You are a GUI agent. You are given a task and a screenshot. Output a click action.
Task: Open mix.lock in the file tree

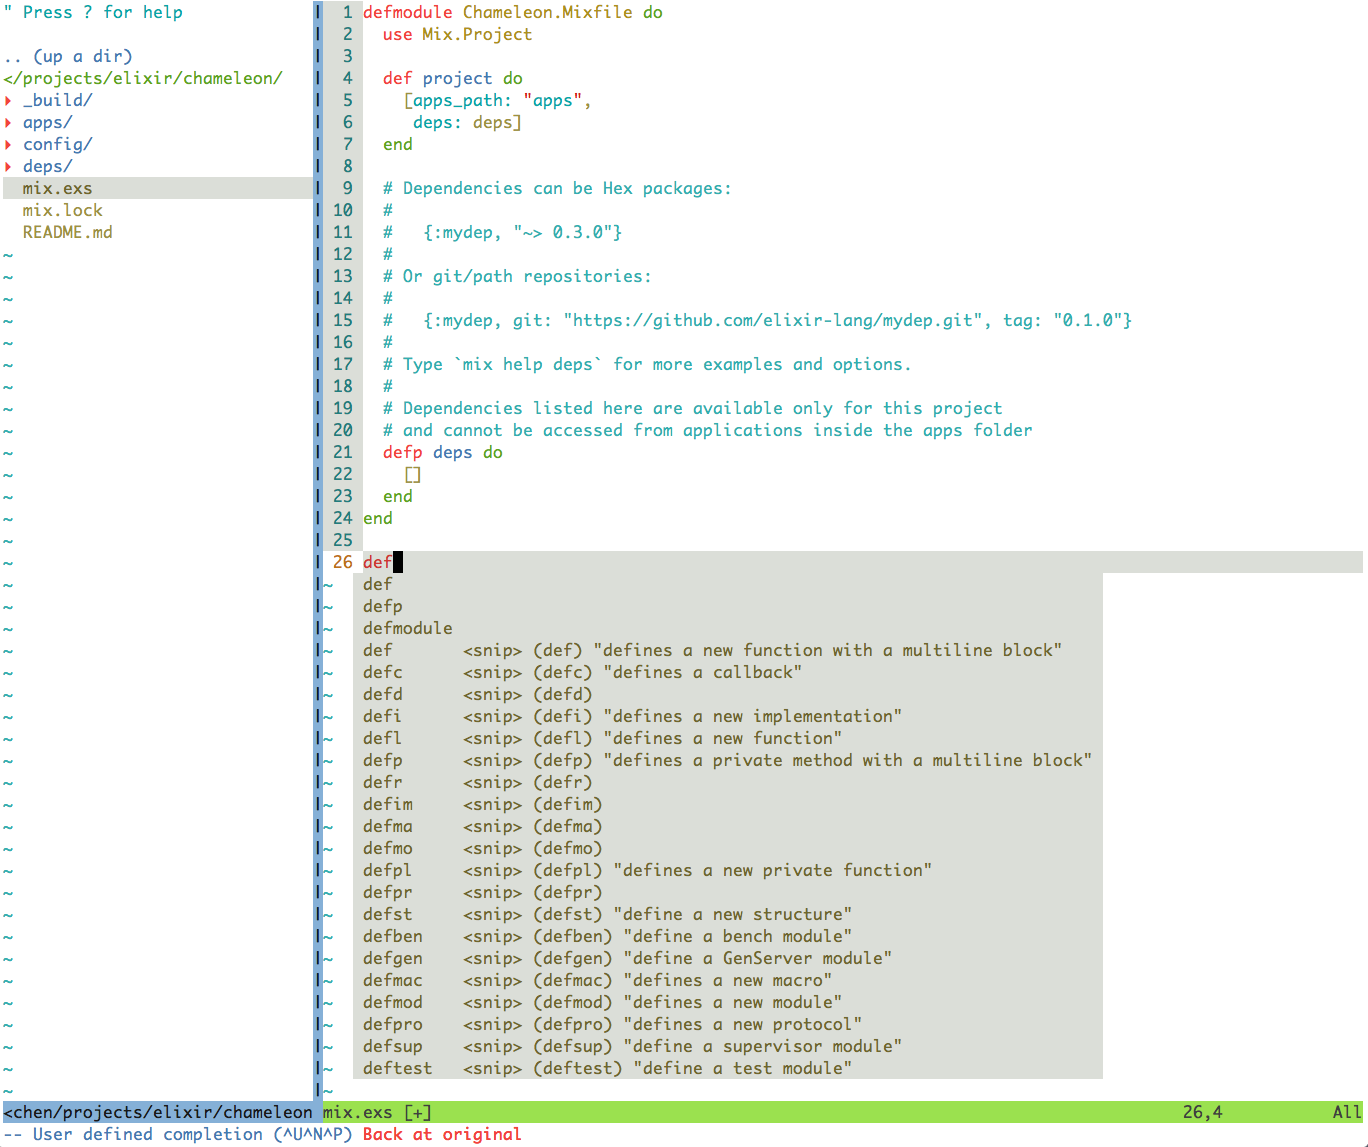click(x=63, y=210)
